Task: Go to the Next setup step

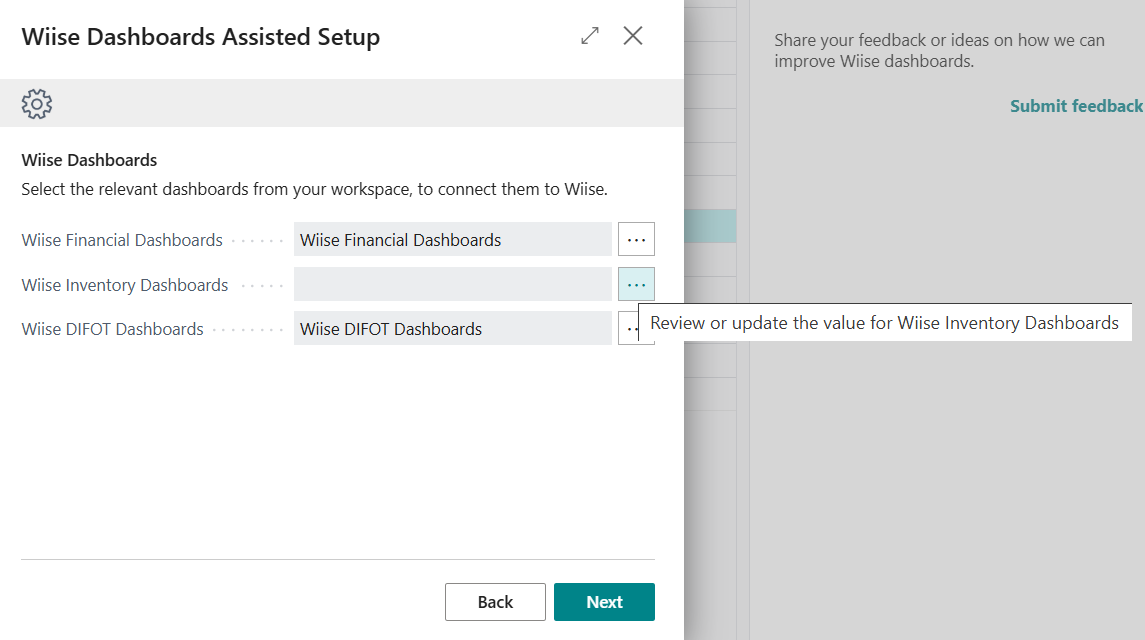Action: point(604,602)
